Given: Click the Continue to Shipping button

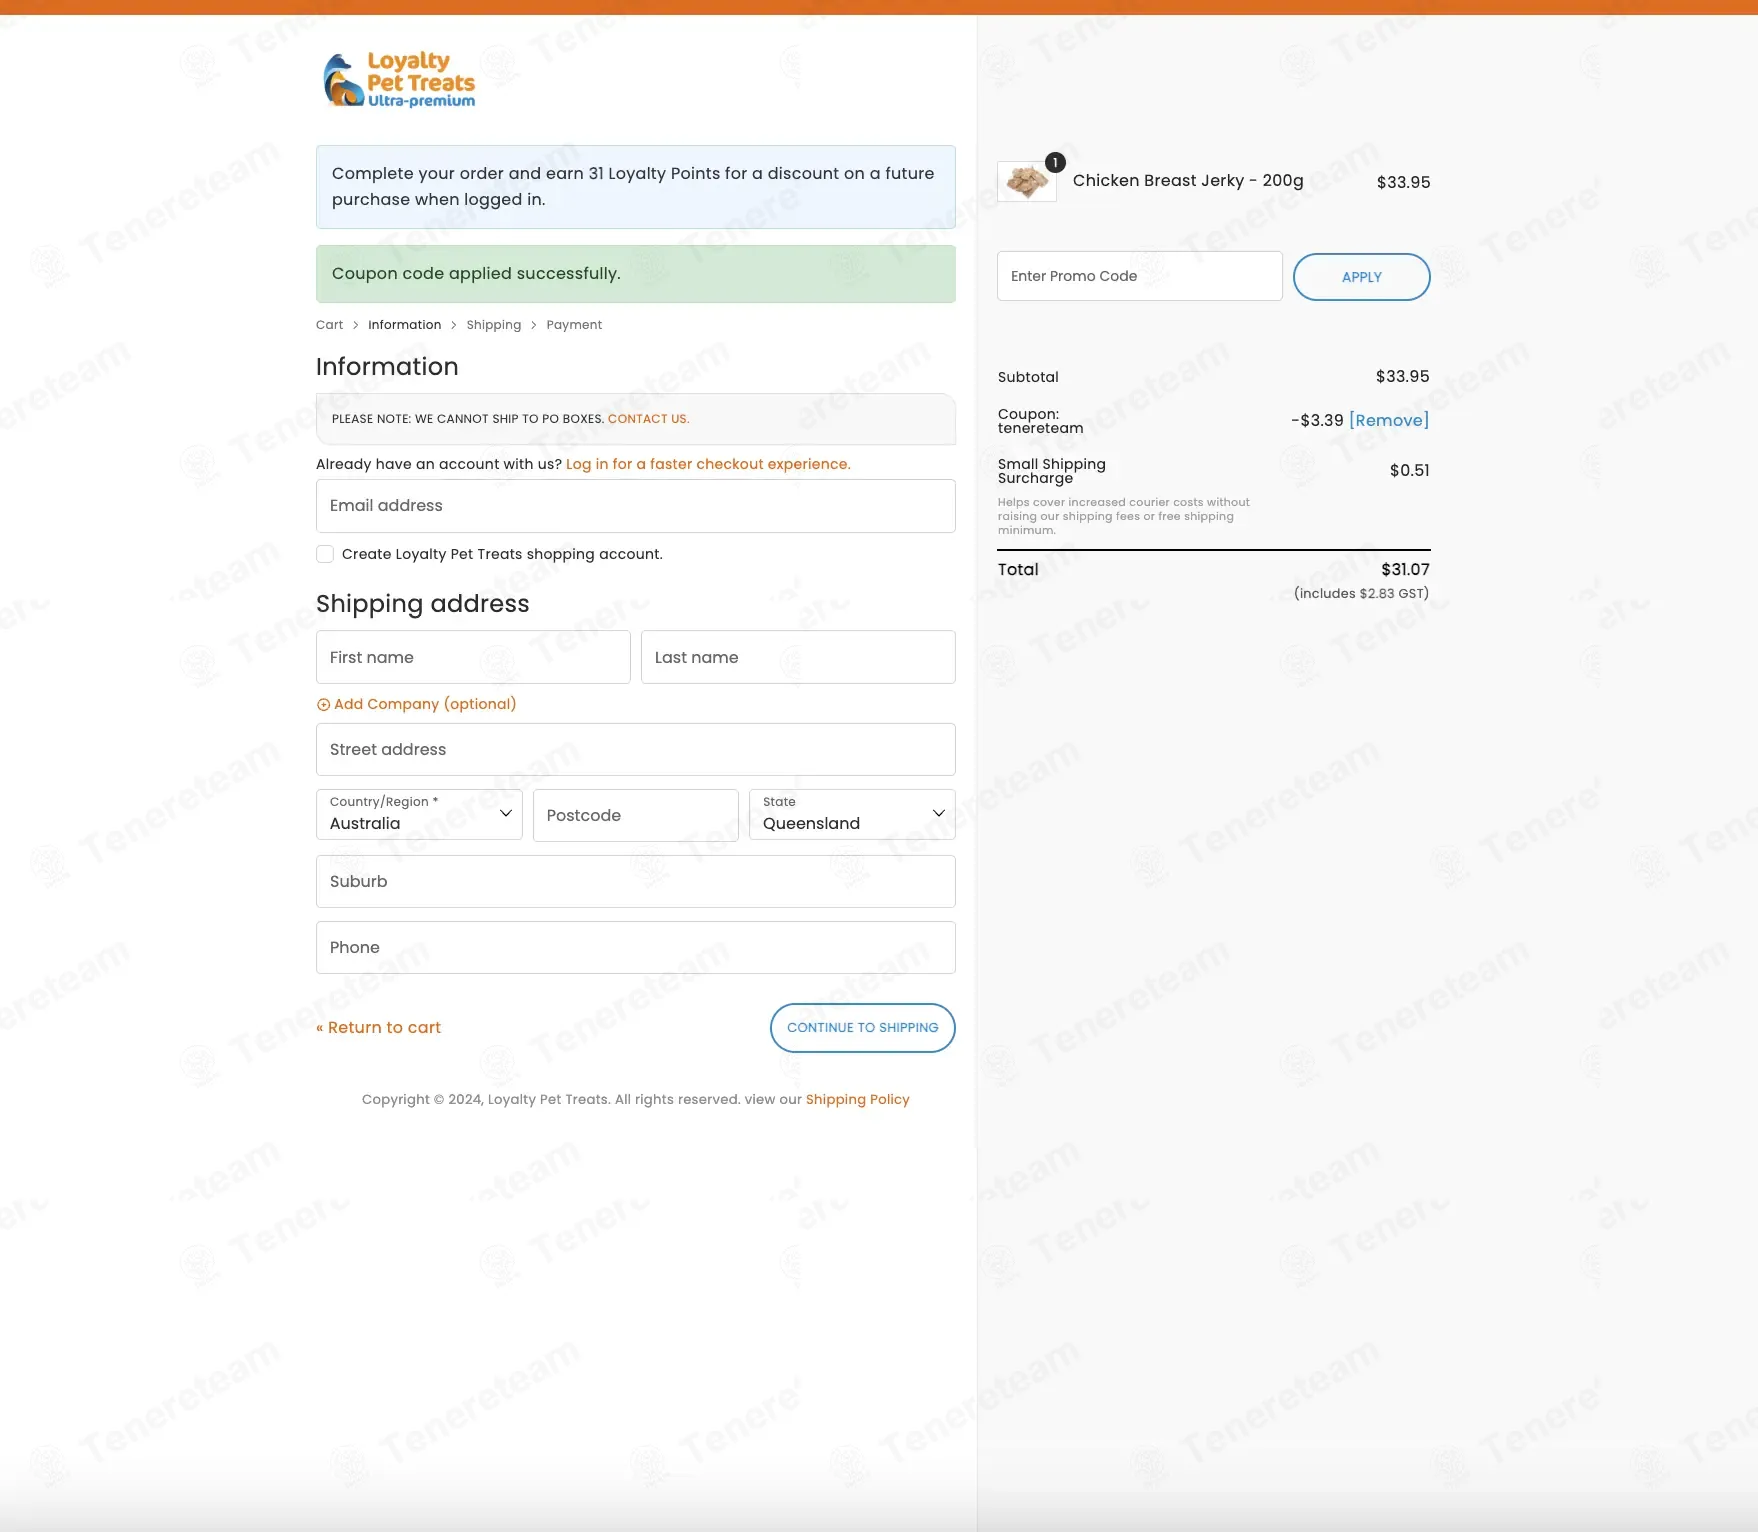Looking at the screenshot, I should tap(863, 1028).
